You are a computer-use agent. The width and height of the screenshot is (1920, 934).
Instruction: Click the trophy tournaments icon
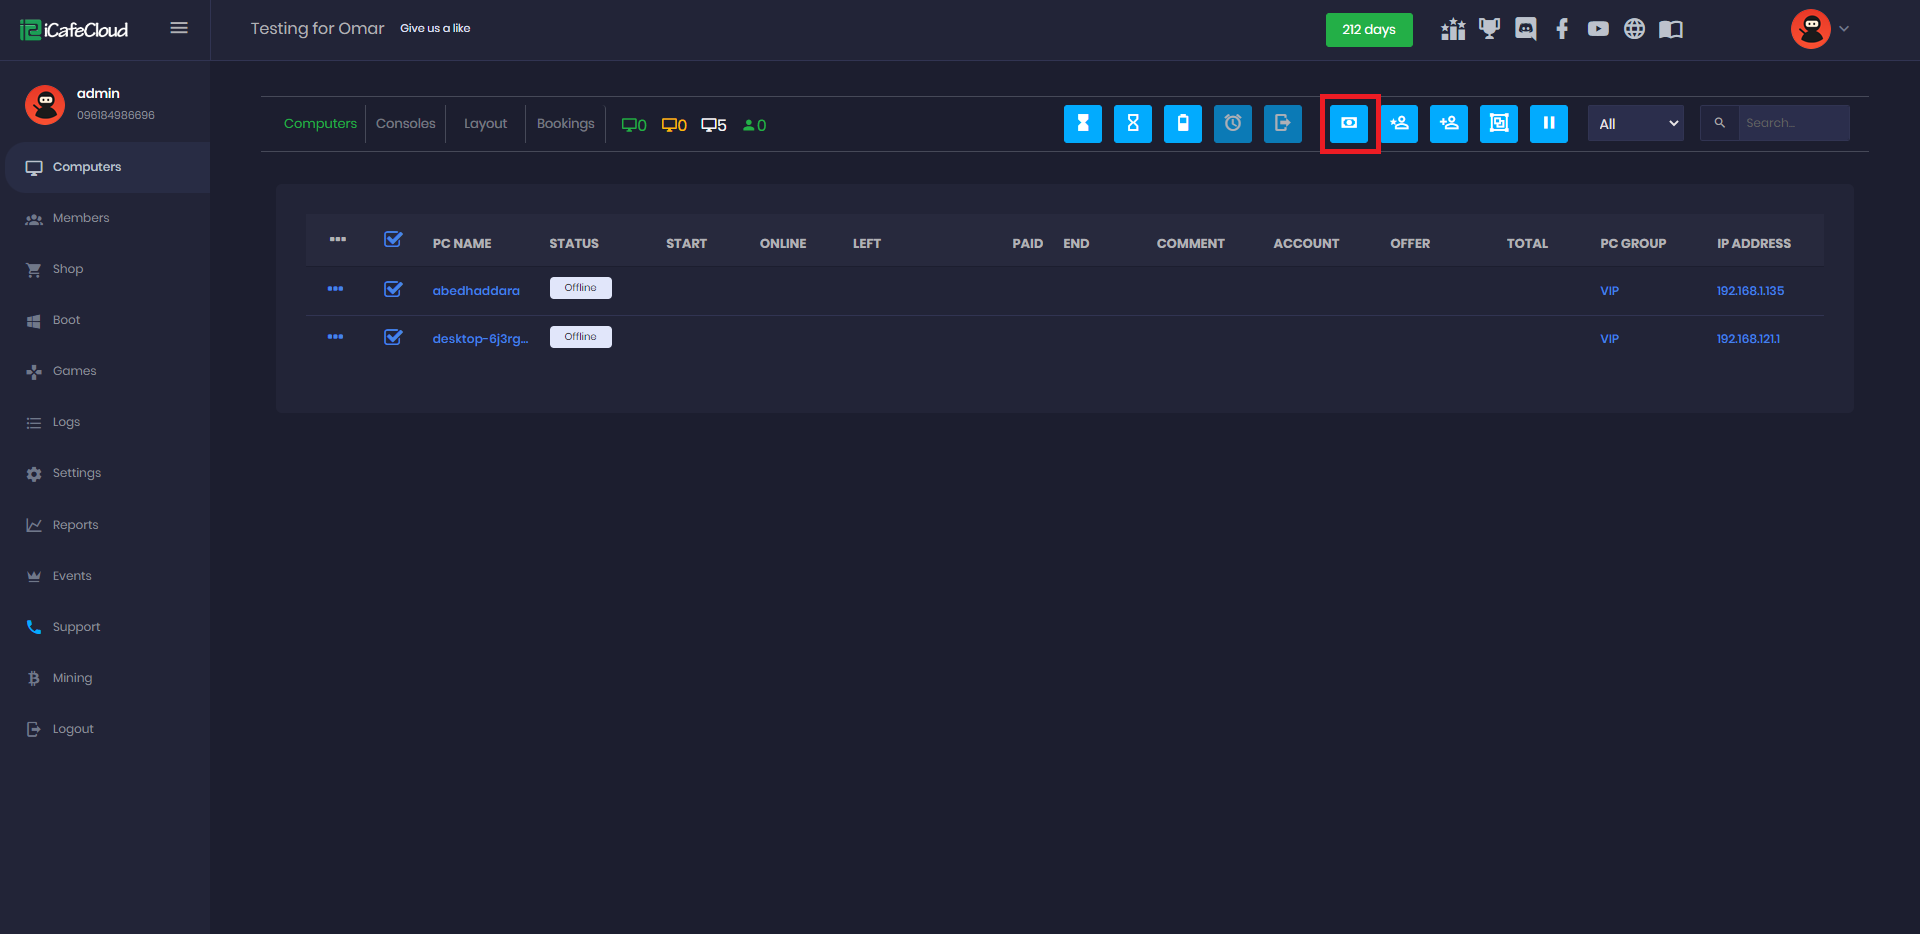click(x=1489, y=29)
